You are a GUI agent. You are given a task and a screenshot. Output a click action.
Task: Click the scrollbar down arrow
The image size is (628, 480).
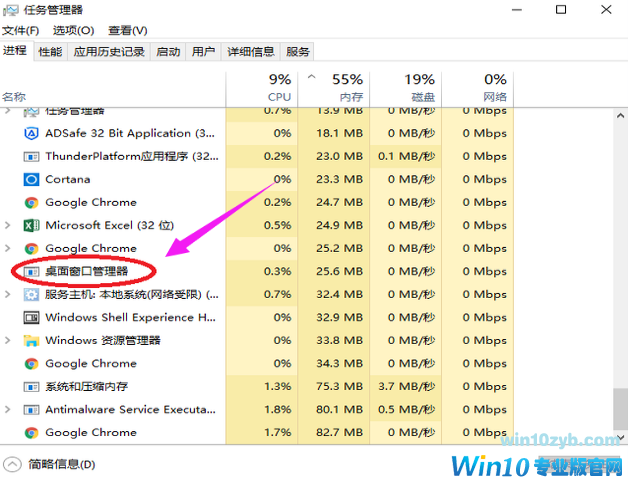pyautogui.click(x=620, y=437)
